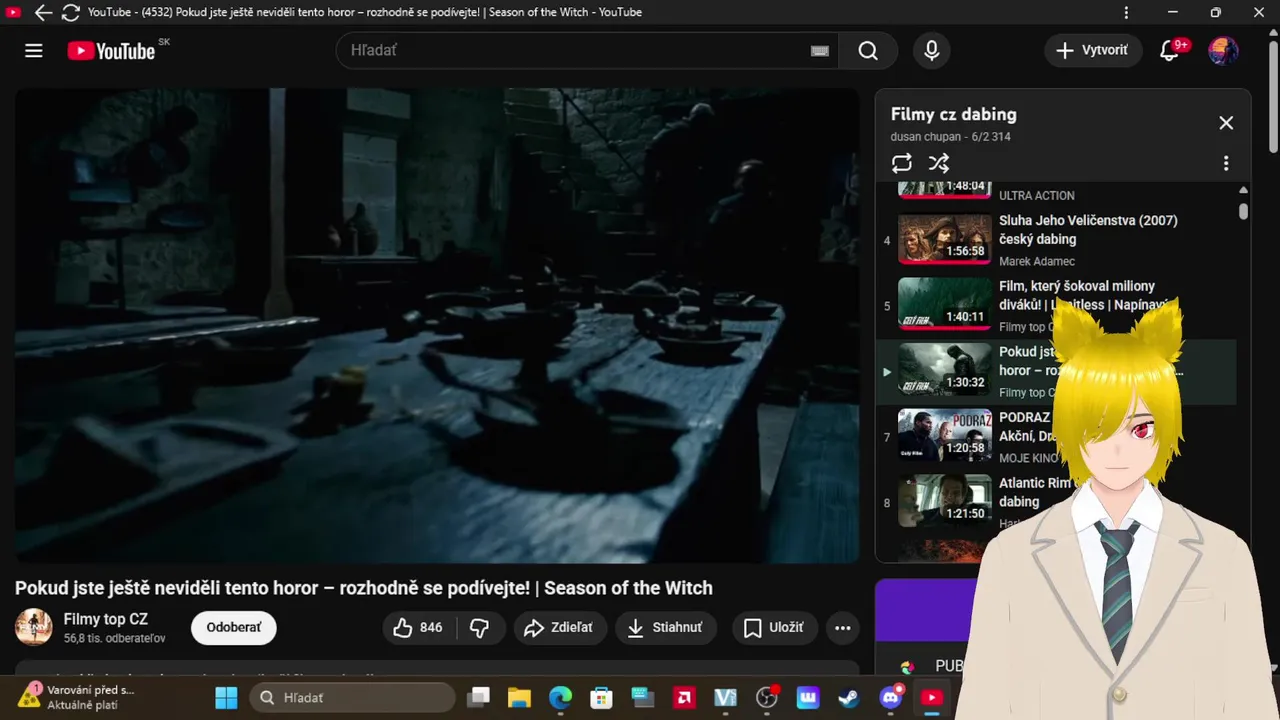Screen dimensions: 1280x720
Task: Reload the page with the refresh icon
Action: pos(71,13)
